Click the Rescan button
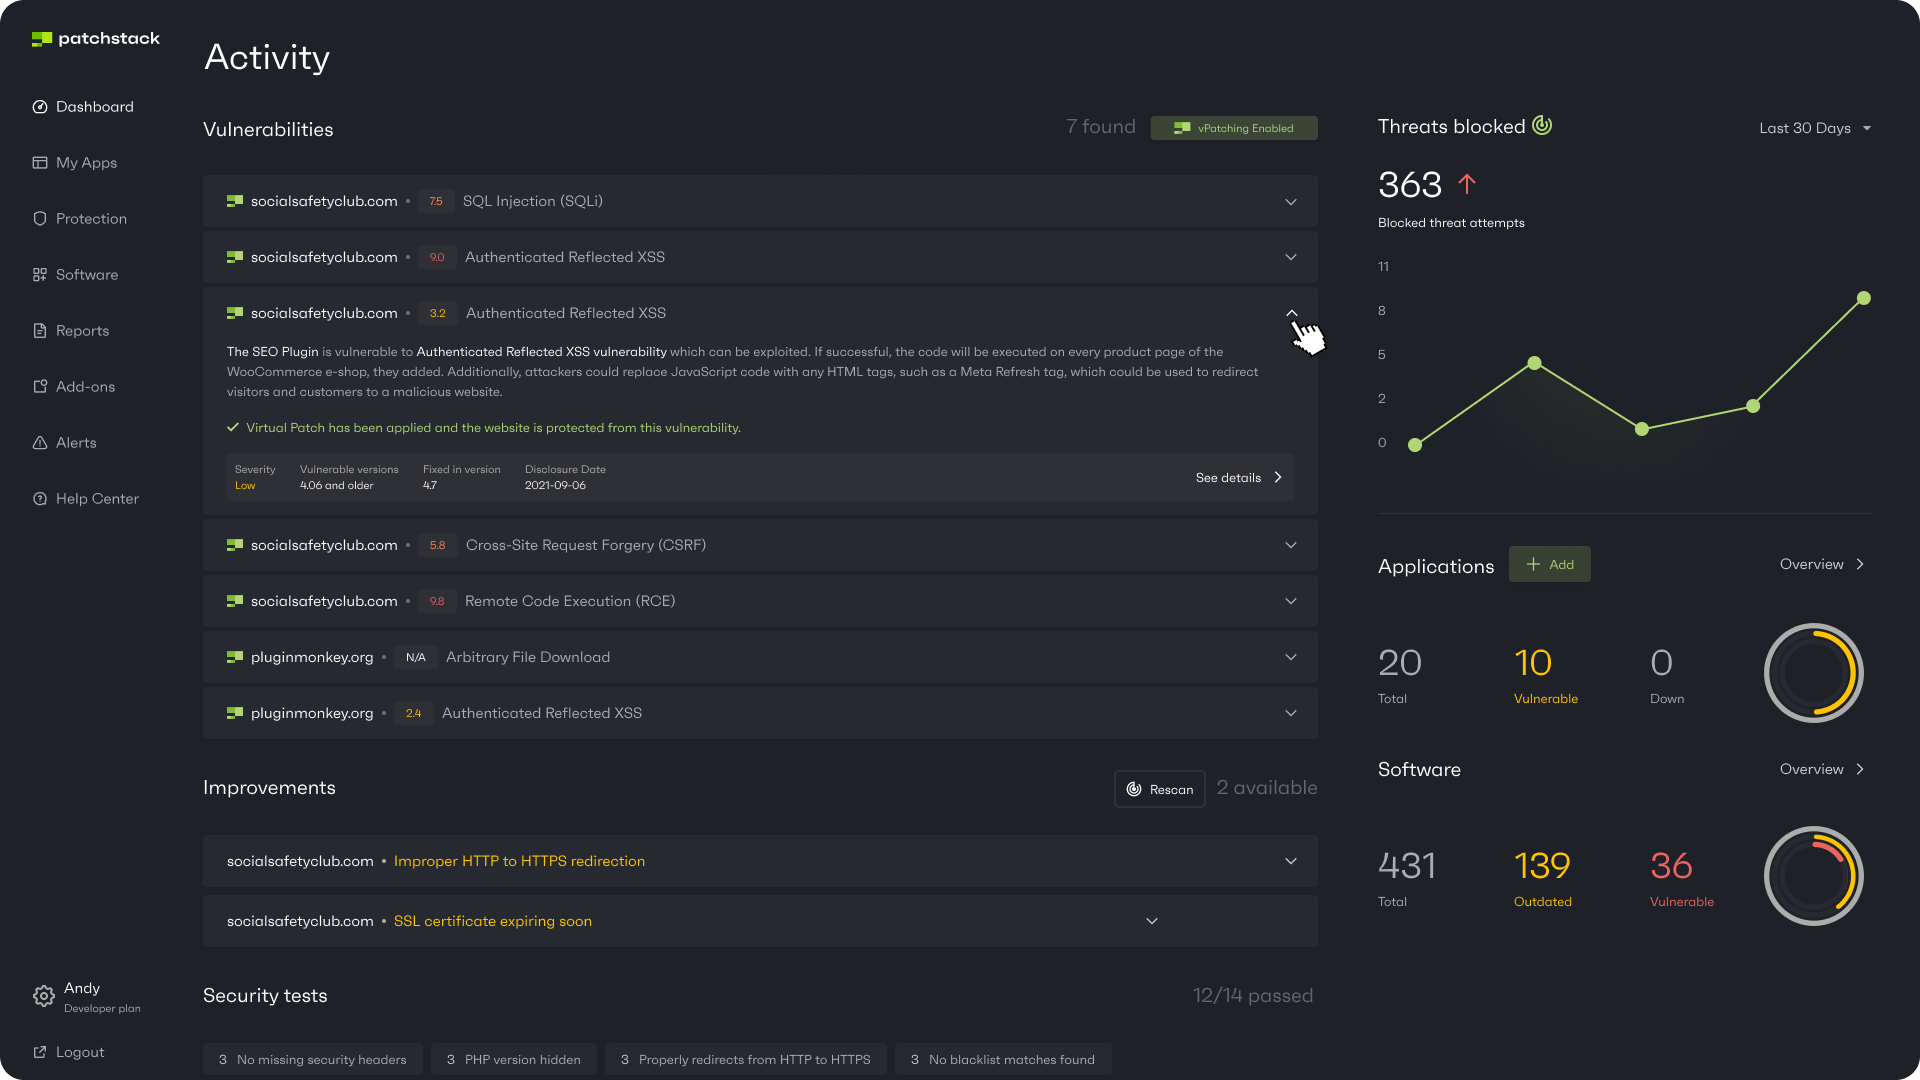 (1160, 789)
